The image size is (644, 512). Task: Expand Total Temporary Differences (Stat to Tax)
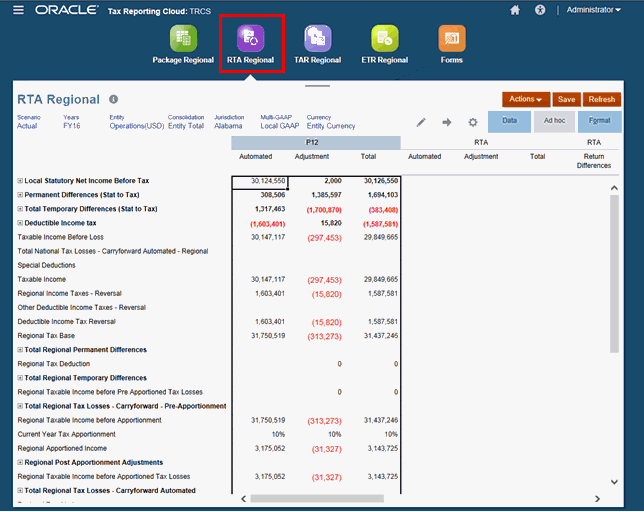20,209
